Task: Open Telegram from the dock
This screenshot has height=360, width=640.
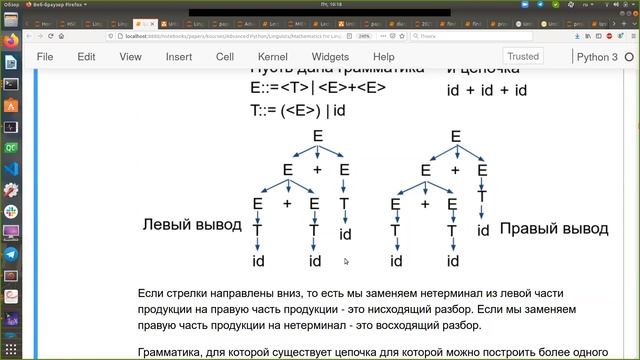Action: click(11, 254)
